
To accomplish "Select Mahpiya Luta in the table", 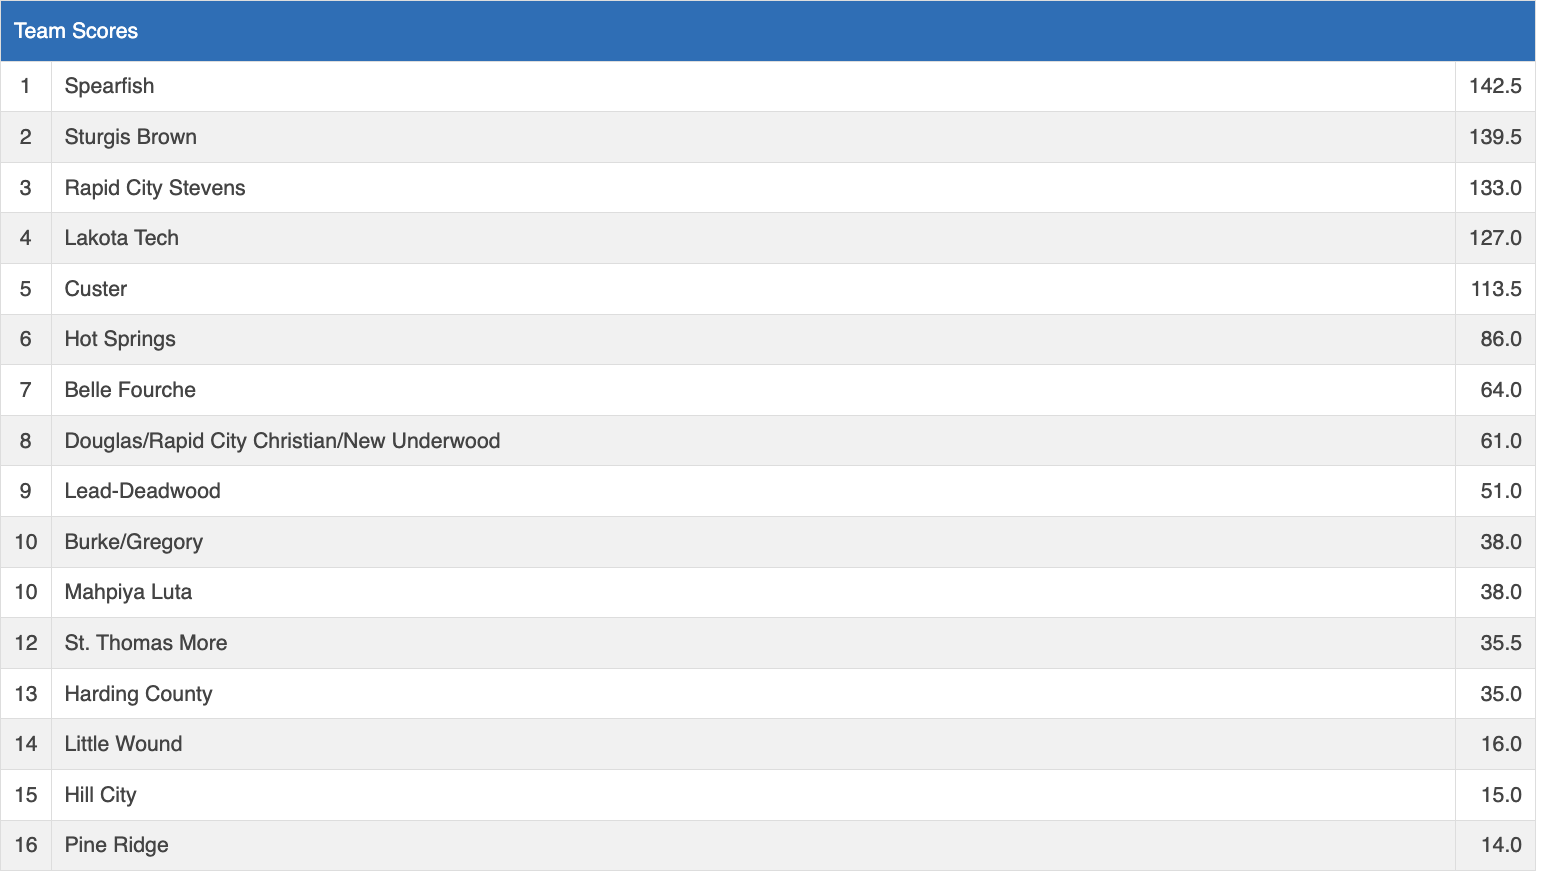I will [x=128, y=592].
